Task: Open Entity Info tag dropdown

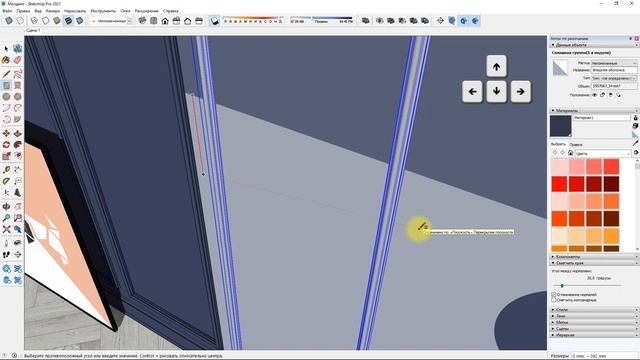Action: (x=614, y=63)
